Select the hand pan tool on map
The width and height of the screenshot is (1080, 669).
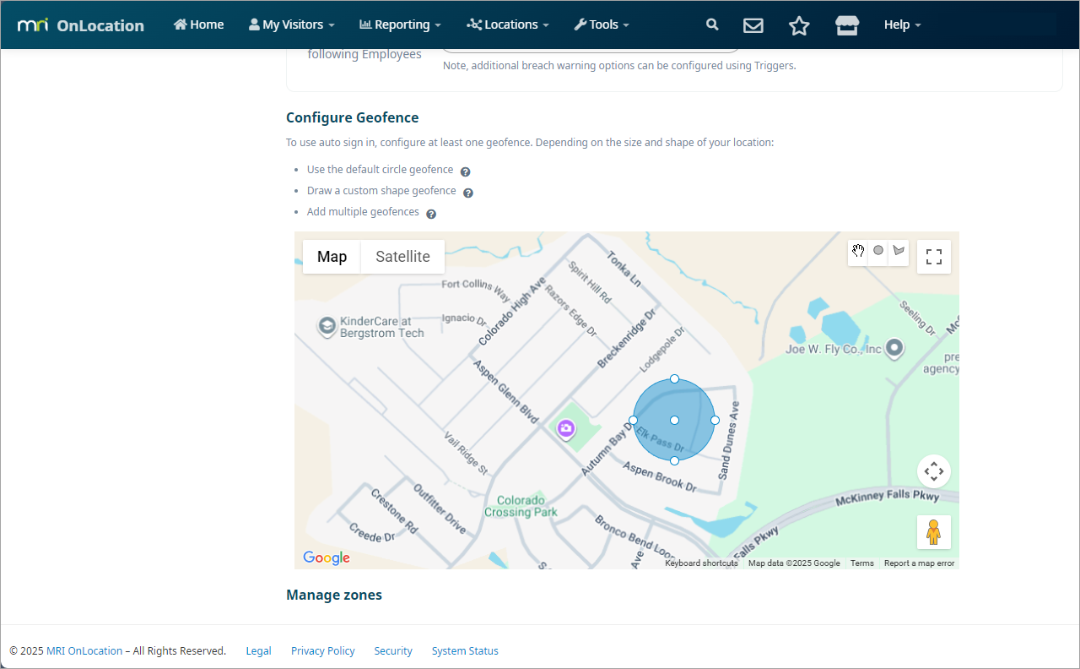click(858, 251)
